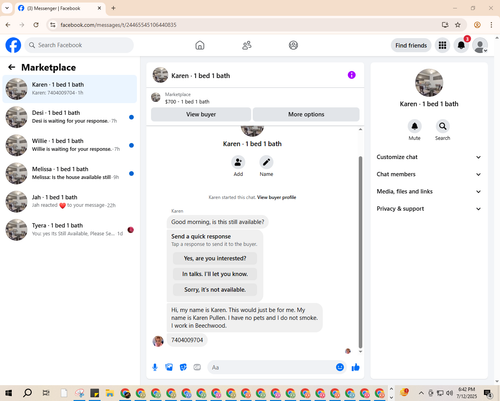The width and height of the screenshot is (500, 401).
Task: Open the tab search dropdown arrow
Action: [x=7, y=8]
